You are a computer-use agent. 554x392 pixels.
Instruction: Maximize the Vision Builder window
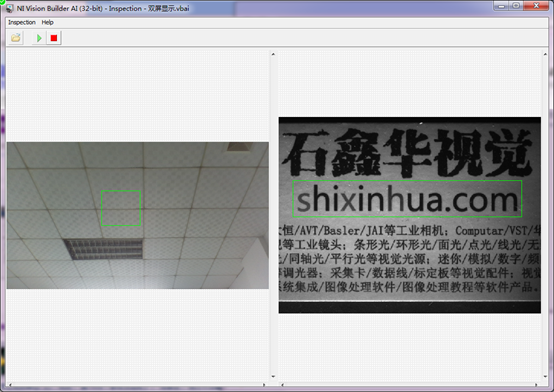pyautogui.click(x=516, y=6)
